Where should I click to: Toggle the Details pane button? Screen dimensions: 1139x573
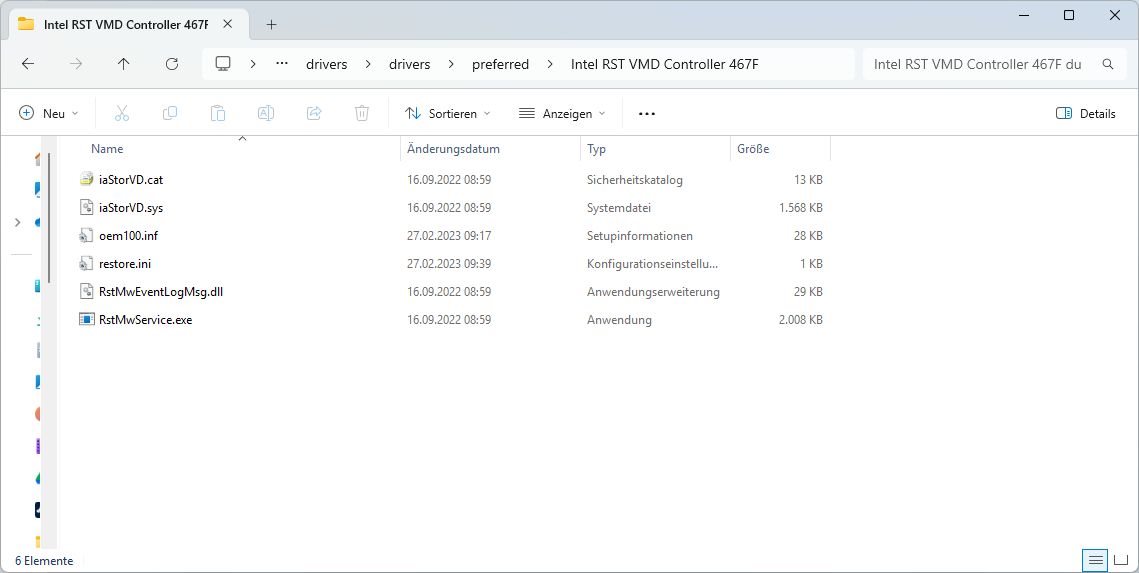click(1086, 114)
